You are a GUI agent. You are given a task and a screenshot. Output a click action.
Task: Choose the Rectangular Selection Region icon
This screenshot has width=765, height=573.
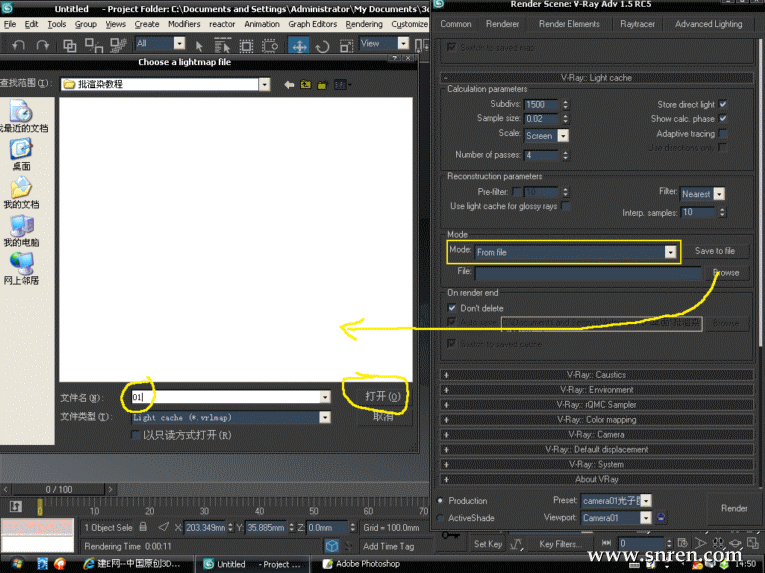(246, 46)
